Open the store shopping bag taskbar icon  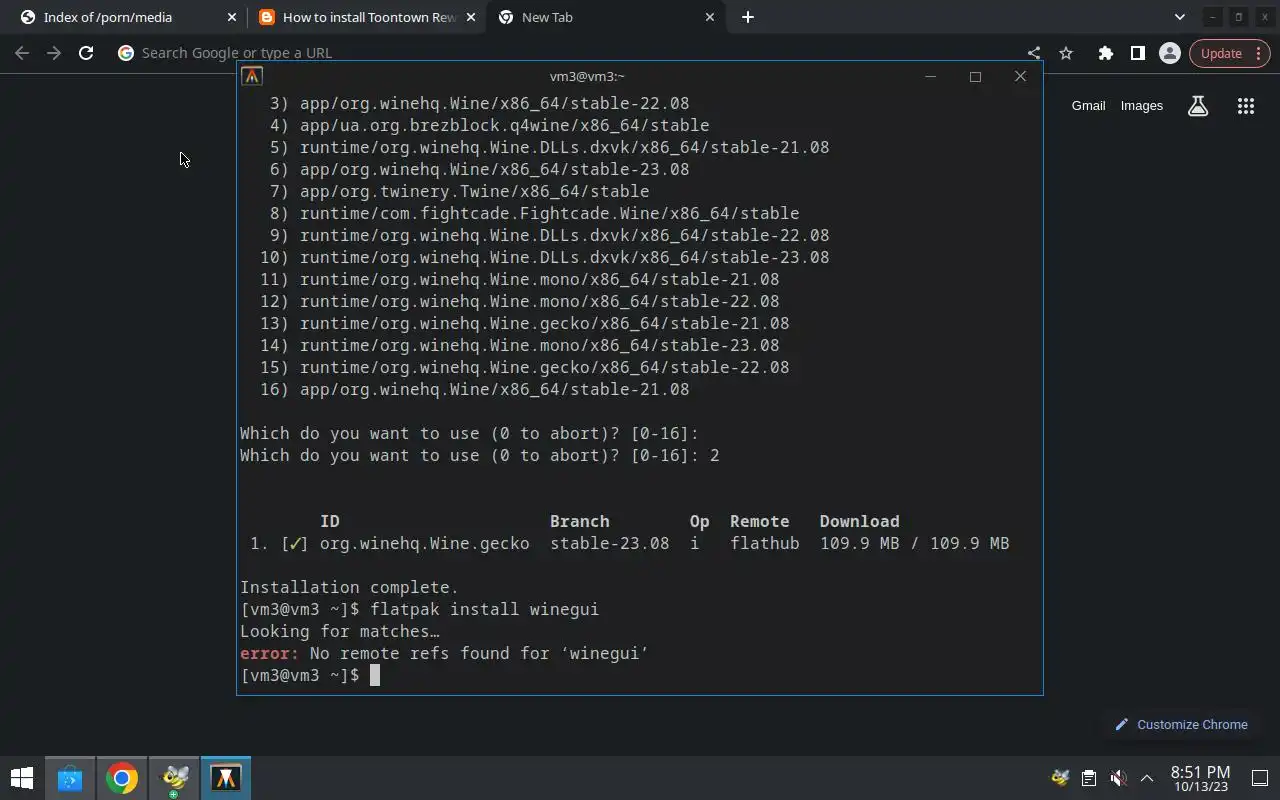[70, 778]
